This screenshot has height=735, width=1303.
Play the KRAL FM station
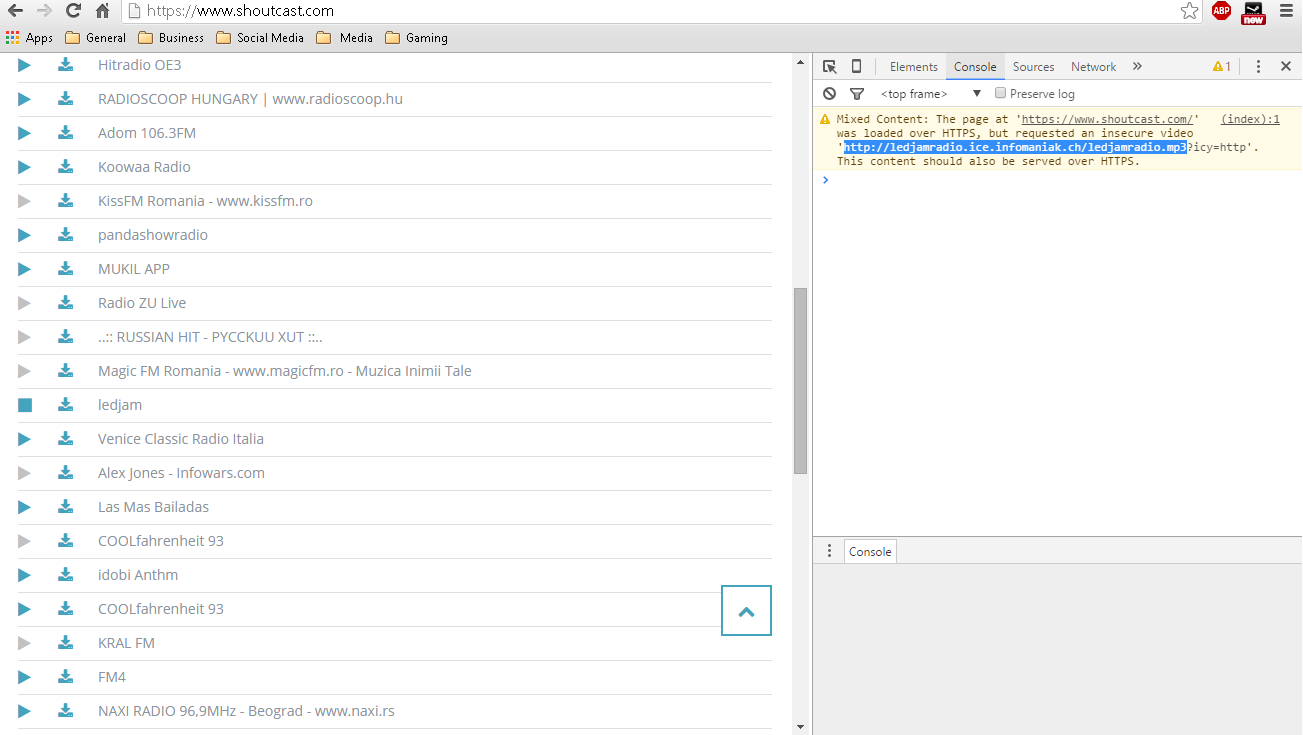click(x=24, y=643)
